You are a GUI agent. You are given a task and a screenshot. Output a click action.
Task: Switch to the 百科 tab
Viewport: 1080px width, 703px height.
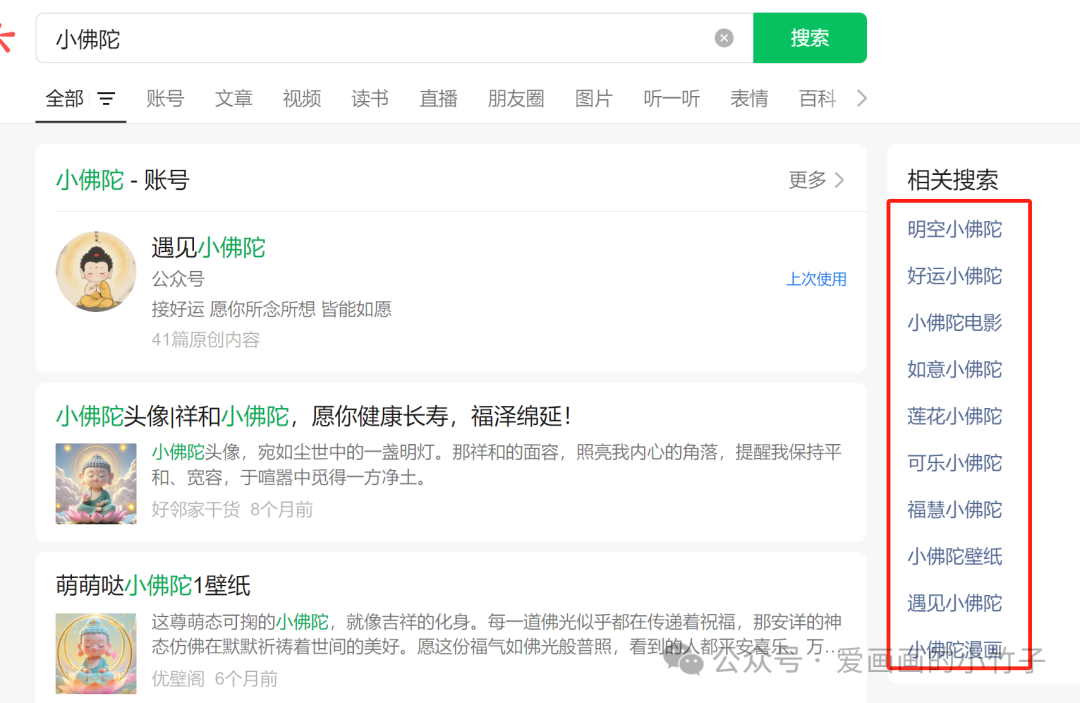coord(817,97)
